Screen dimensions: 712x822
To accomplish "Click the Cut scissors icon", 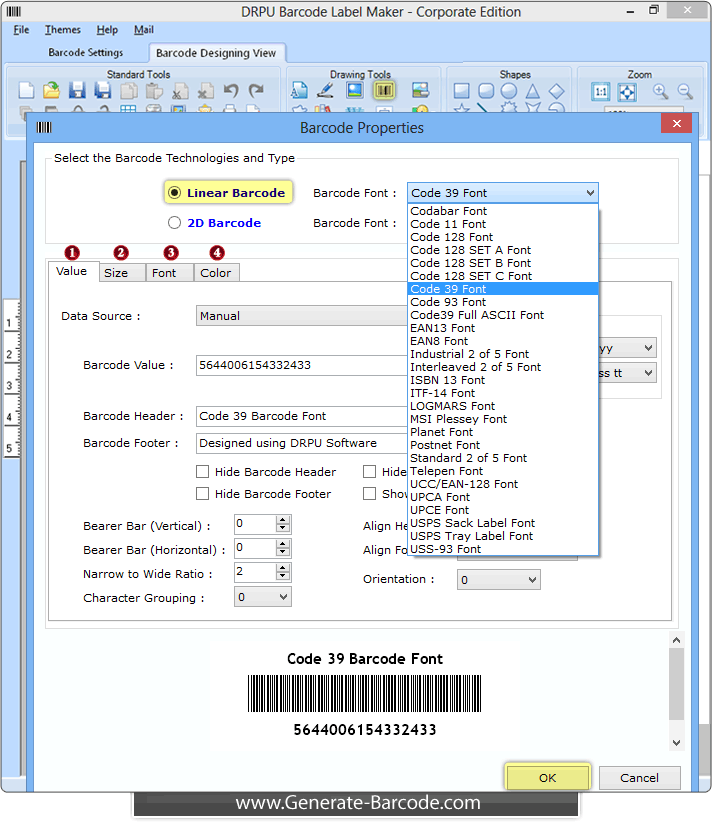I will pyautogui.click(x=180, y=91).
